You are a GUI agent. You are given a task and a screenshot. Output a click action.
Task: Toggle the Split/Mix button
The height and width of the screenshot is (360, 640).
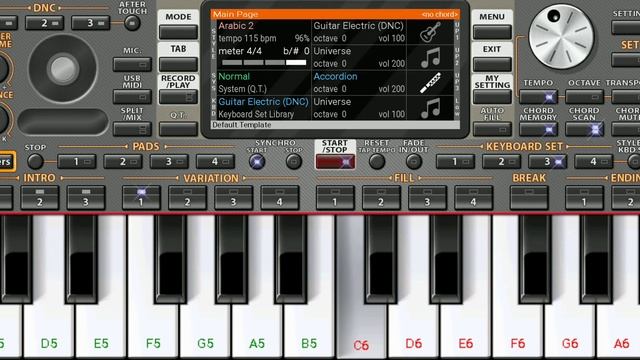tap(132, 129)
